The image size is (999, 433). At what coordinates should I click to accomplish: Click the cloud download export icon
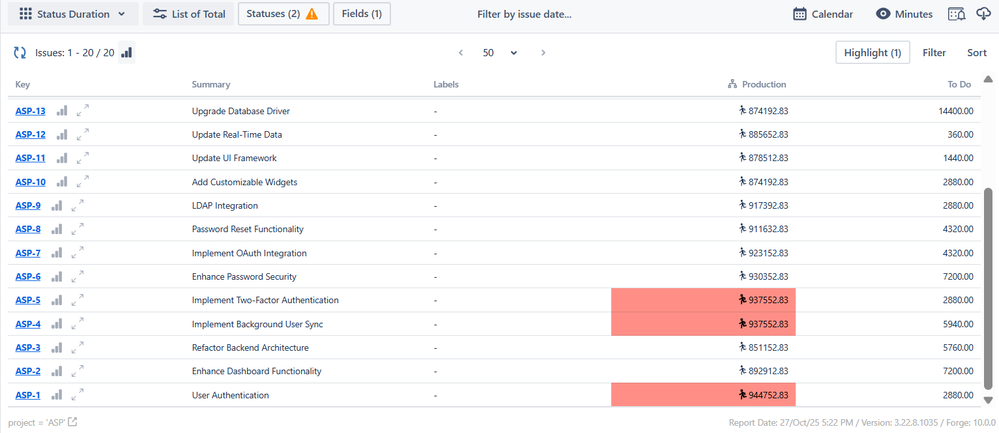click(982, 14)
